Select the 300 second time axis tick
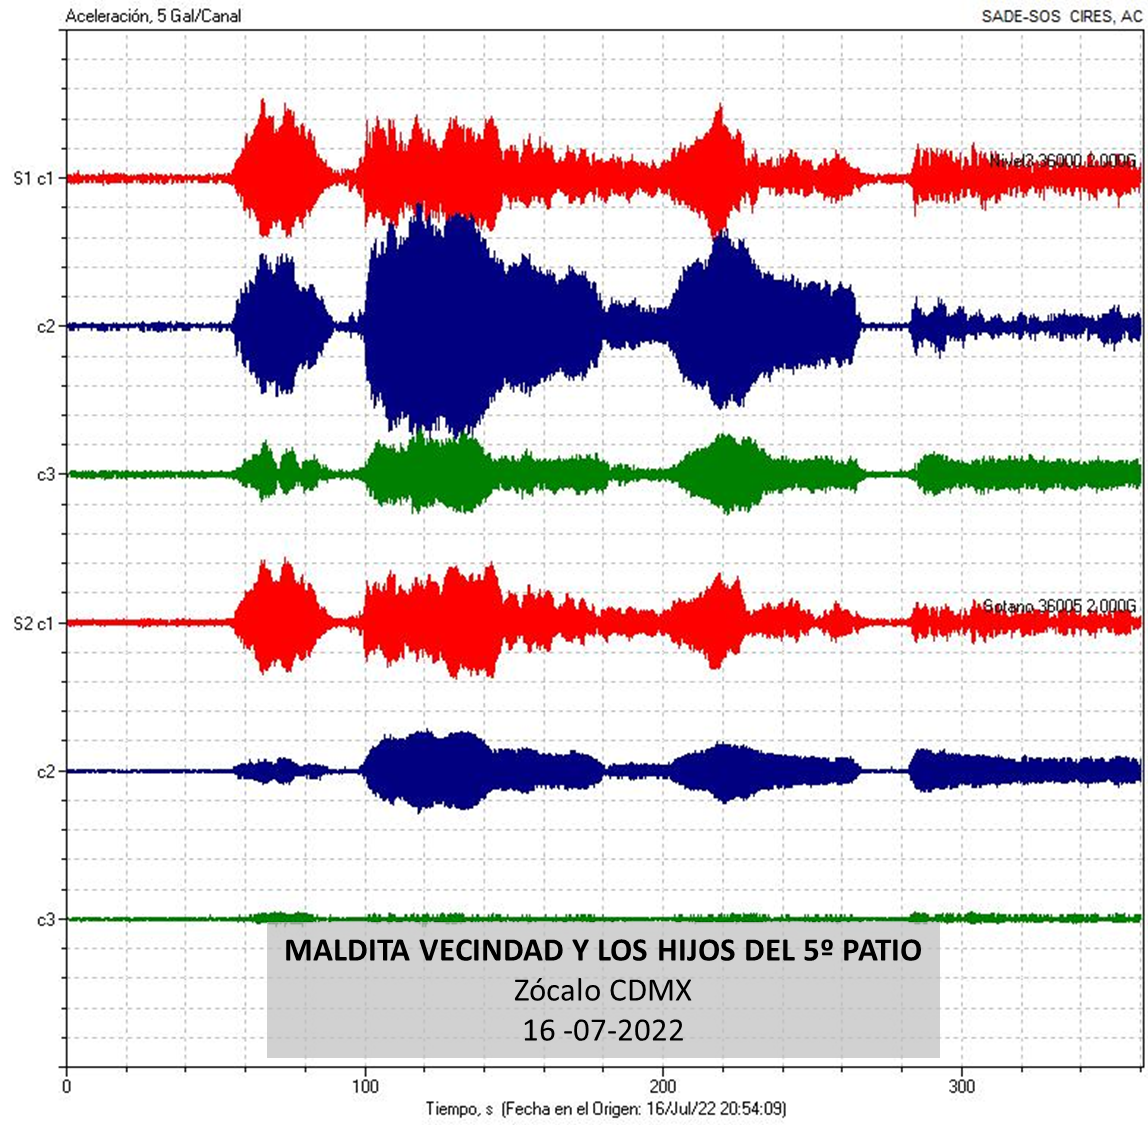 click(x=962, y=1085)
